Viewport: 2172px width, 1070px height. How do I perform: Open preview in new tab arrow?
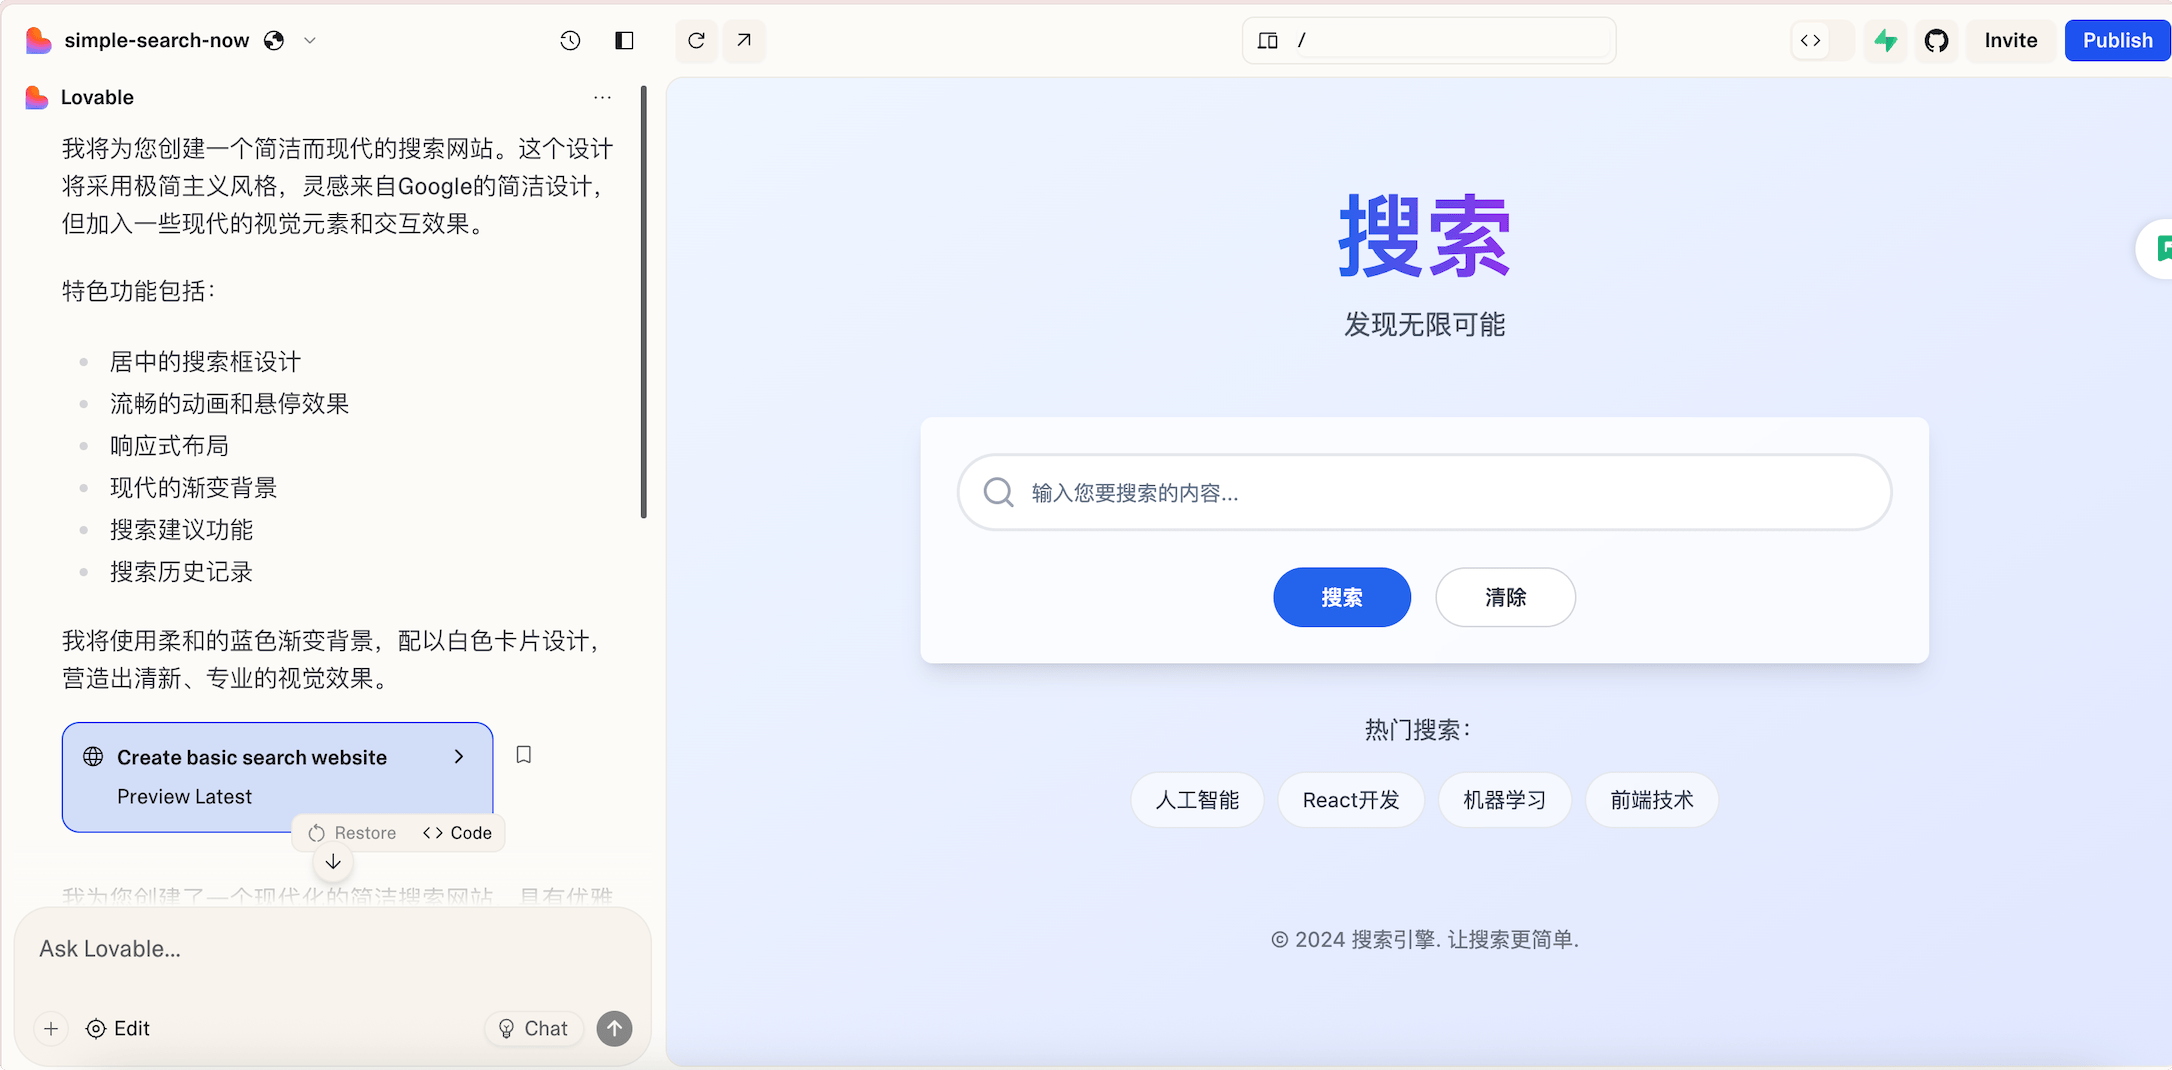(x=744, y=40)
